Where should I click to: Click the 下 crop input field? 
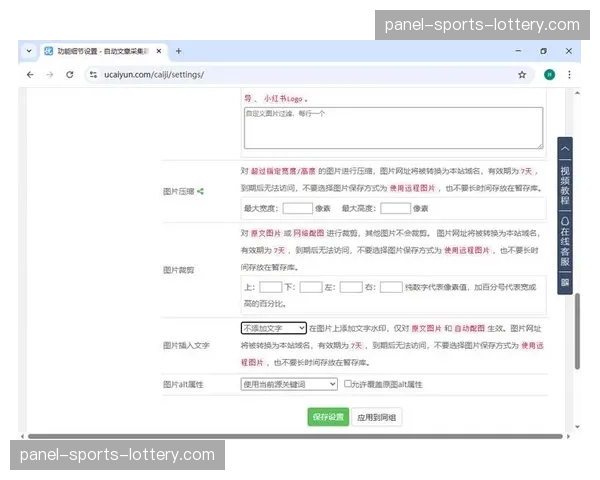[x=311, y=287]
